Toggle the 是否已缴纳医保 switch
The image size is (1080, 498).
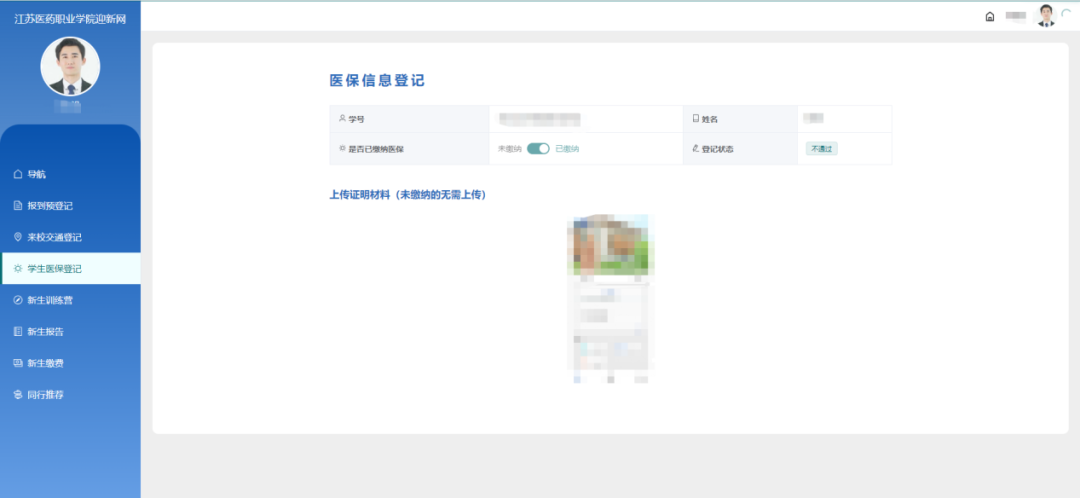click(538, 148)
